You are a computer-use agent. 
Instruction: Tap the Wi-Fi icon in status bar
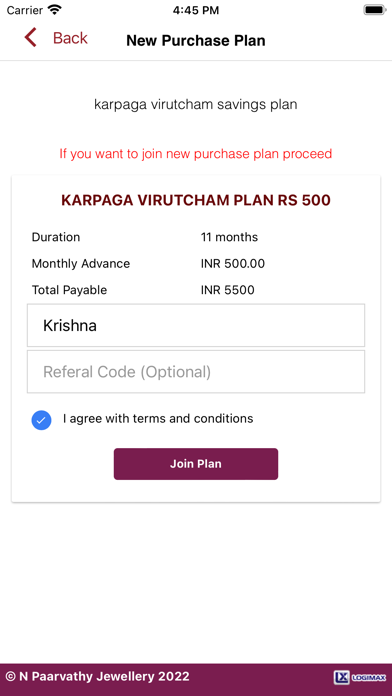[55, 10]
